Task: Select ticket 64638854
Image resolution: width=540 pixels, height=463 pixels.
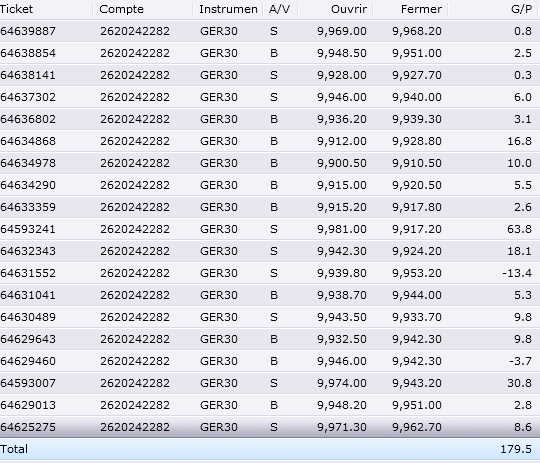Action: click(x=28, y=53)
